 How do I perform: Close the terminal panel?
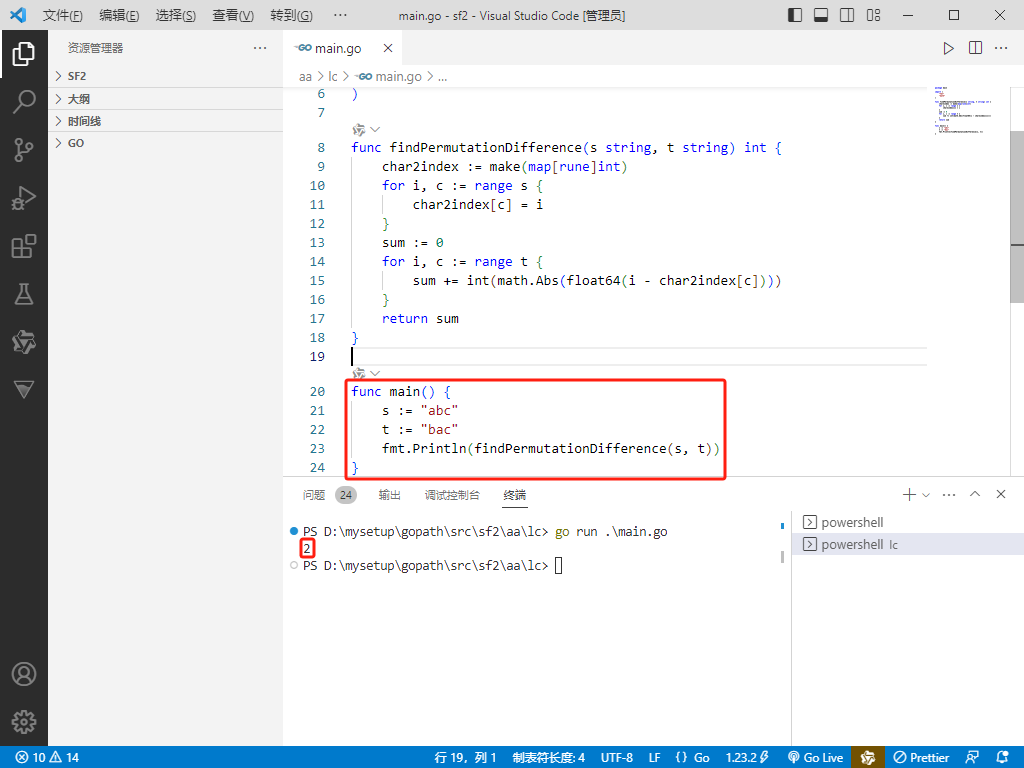pyautogui.click(x=1001, y=494)
